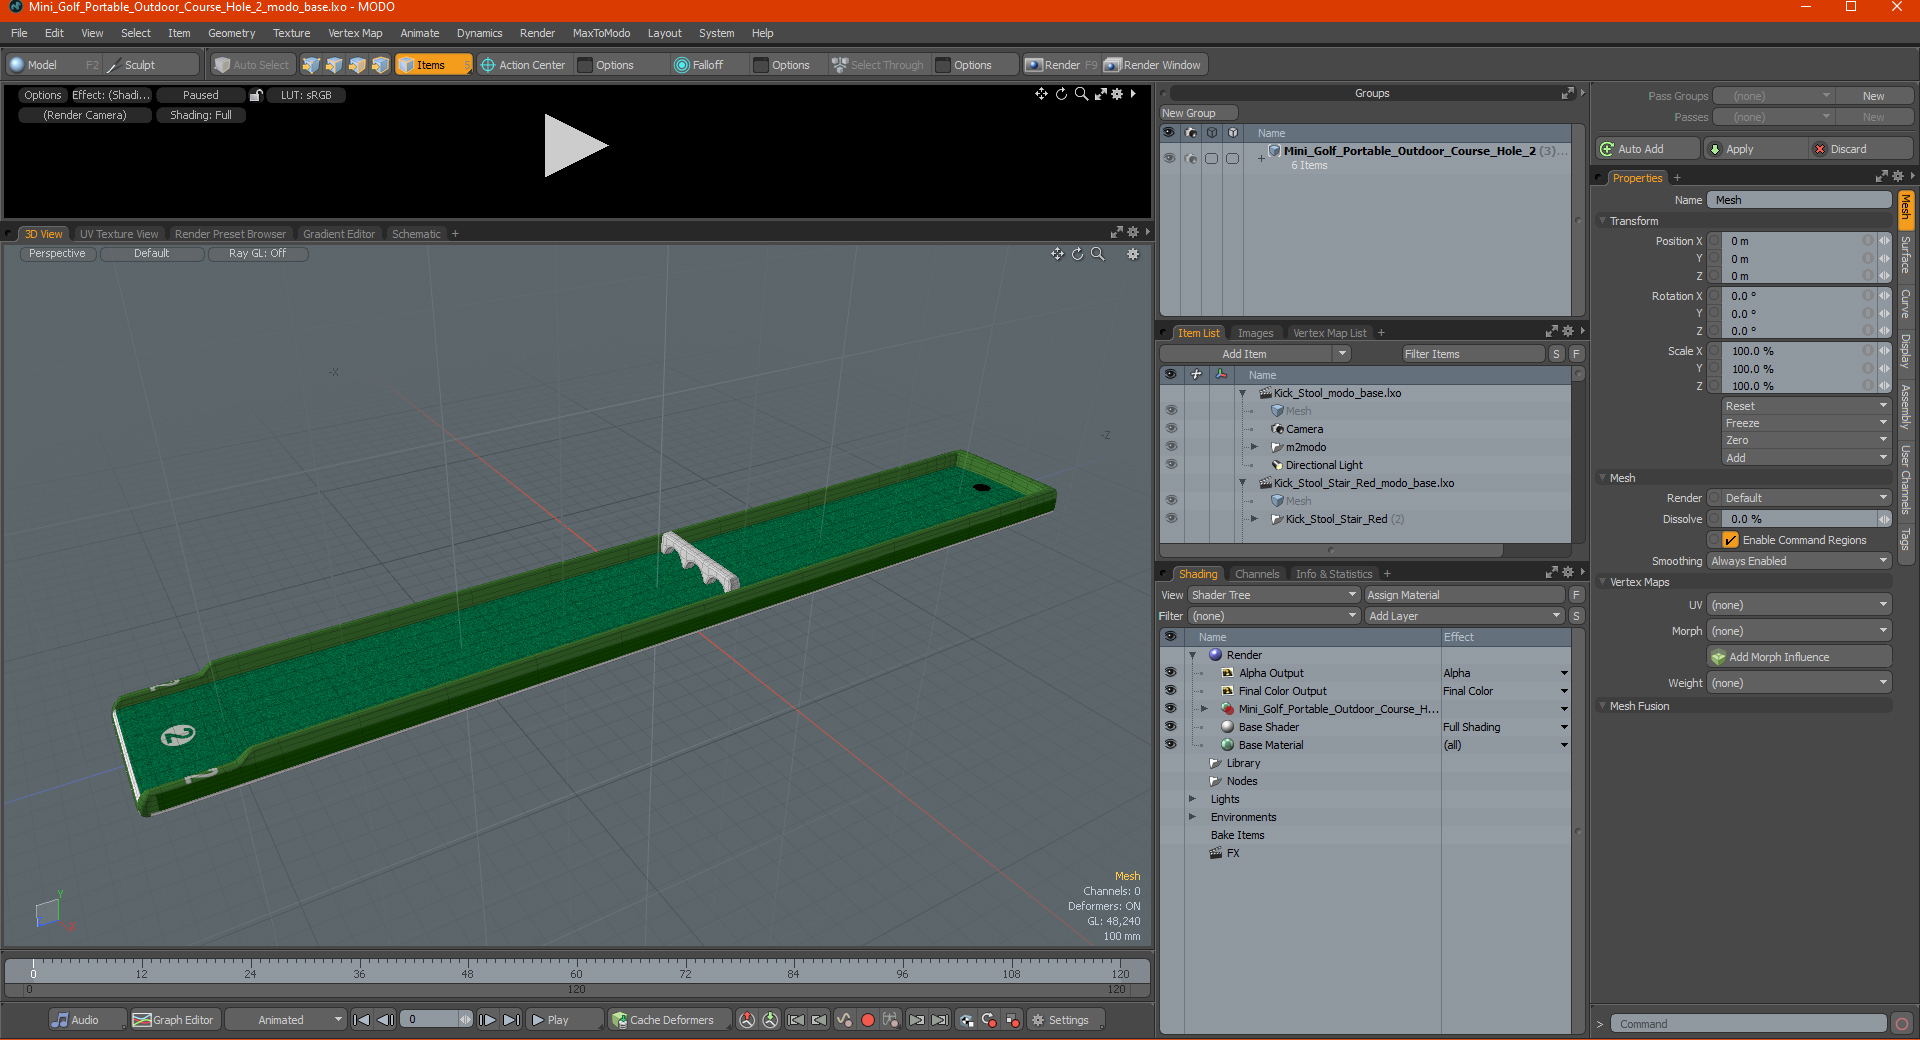Step to next frame
The width and height of the screenshot is (1920, 1040).
488,1020
